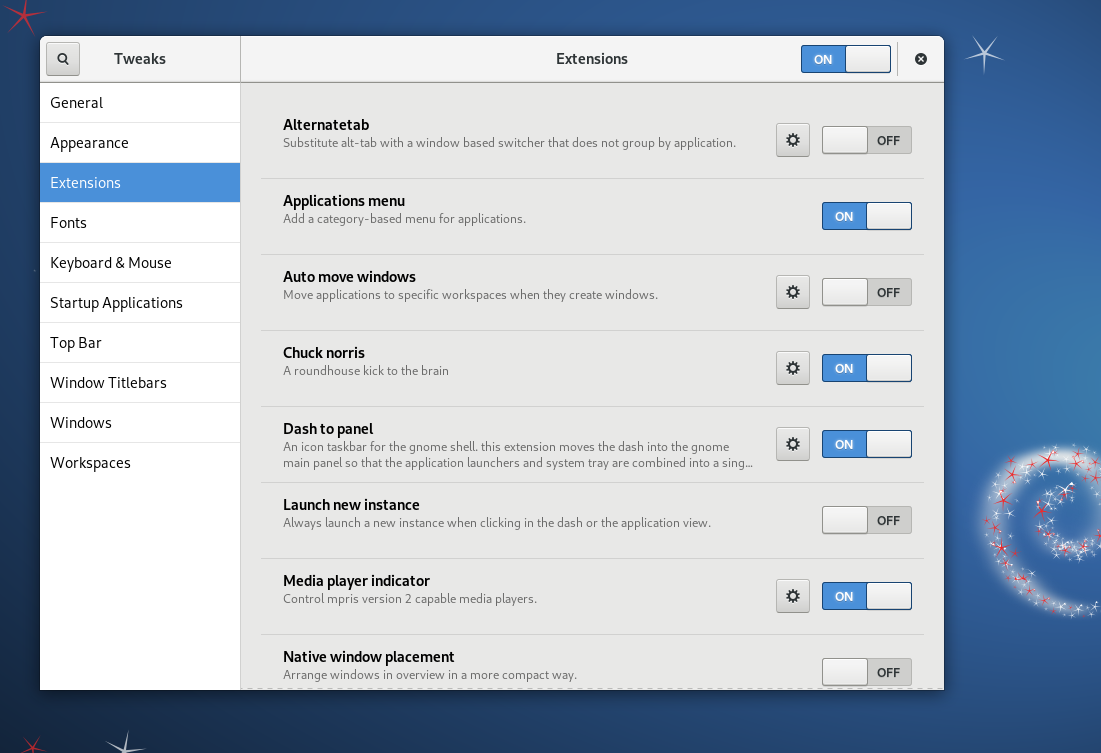Click the Tweaks title in the header

[x=140, y=59]
